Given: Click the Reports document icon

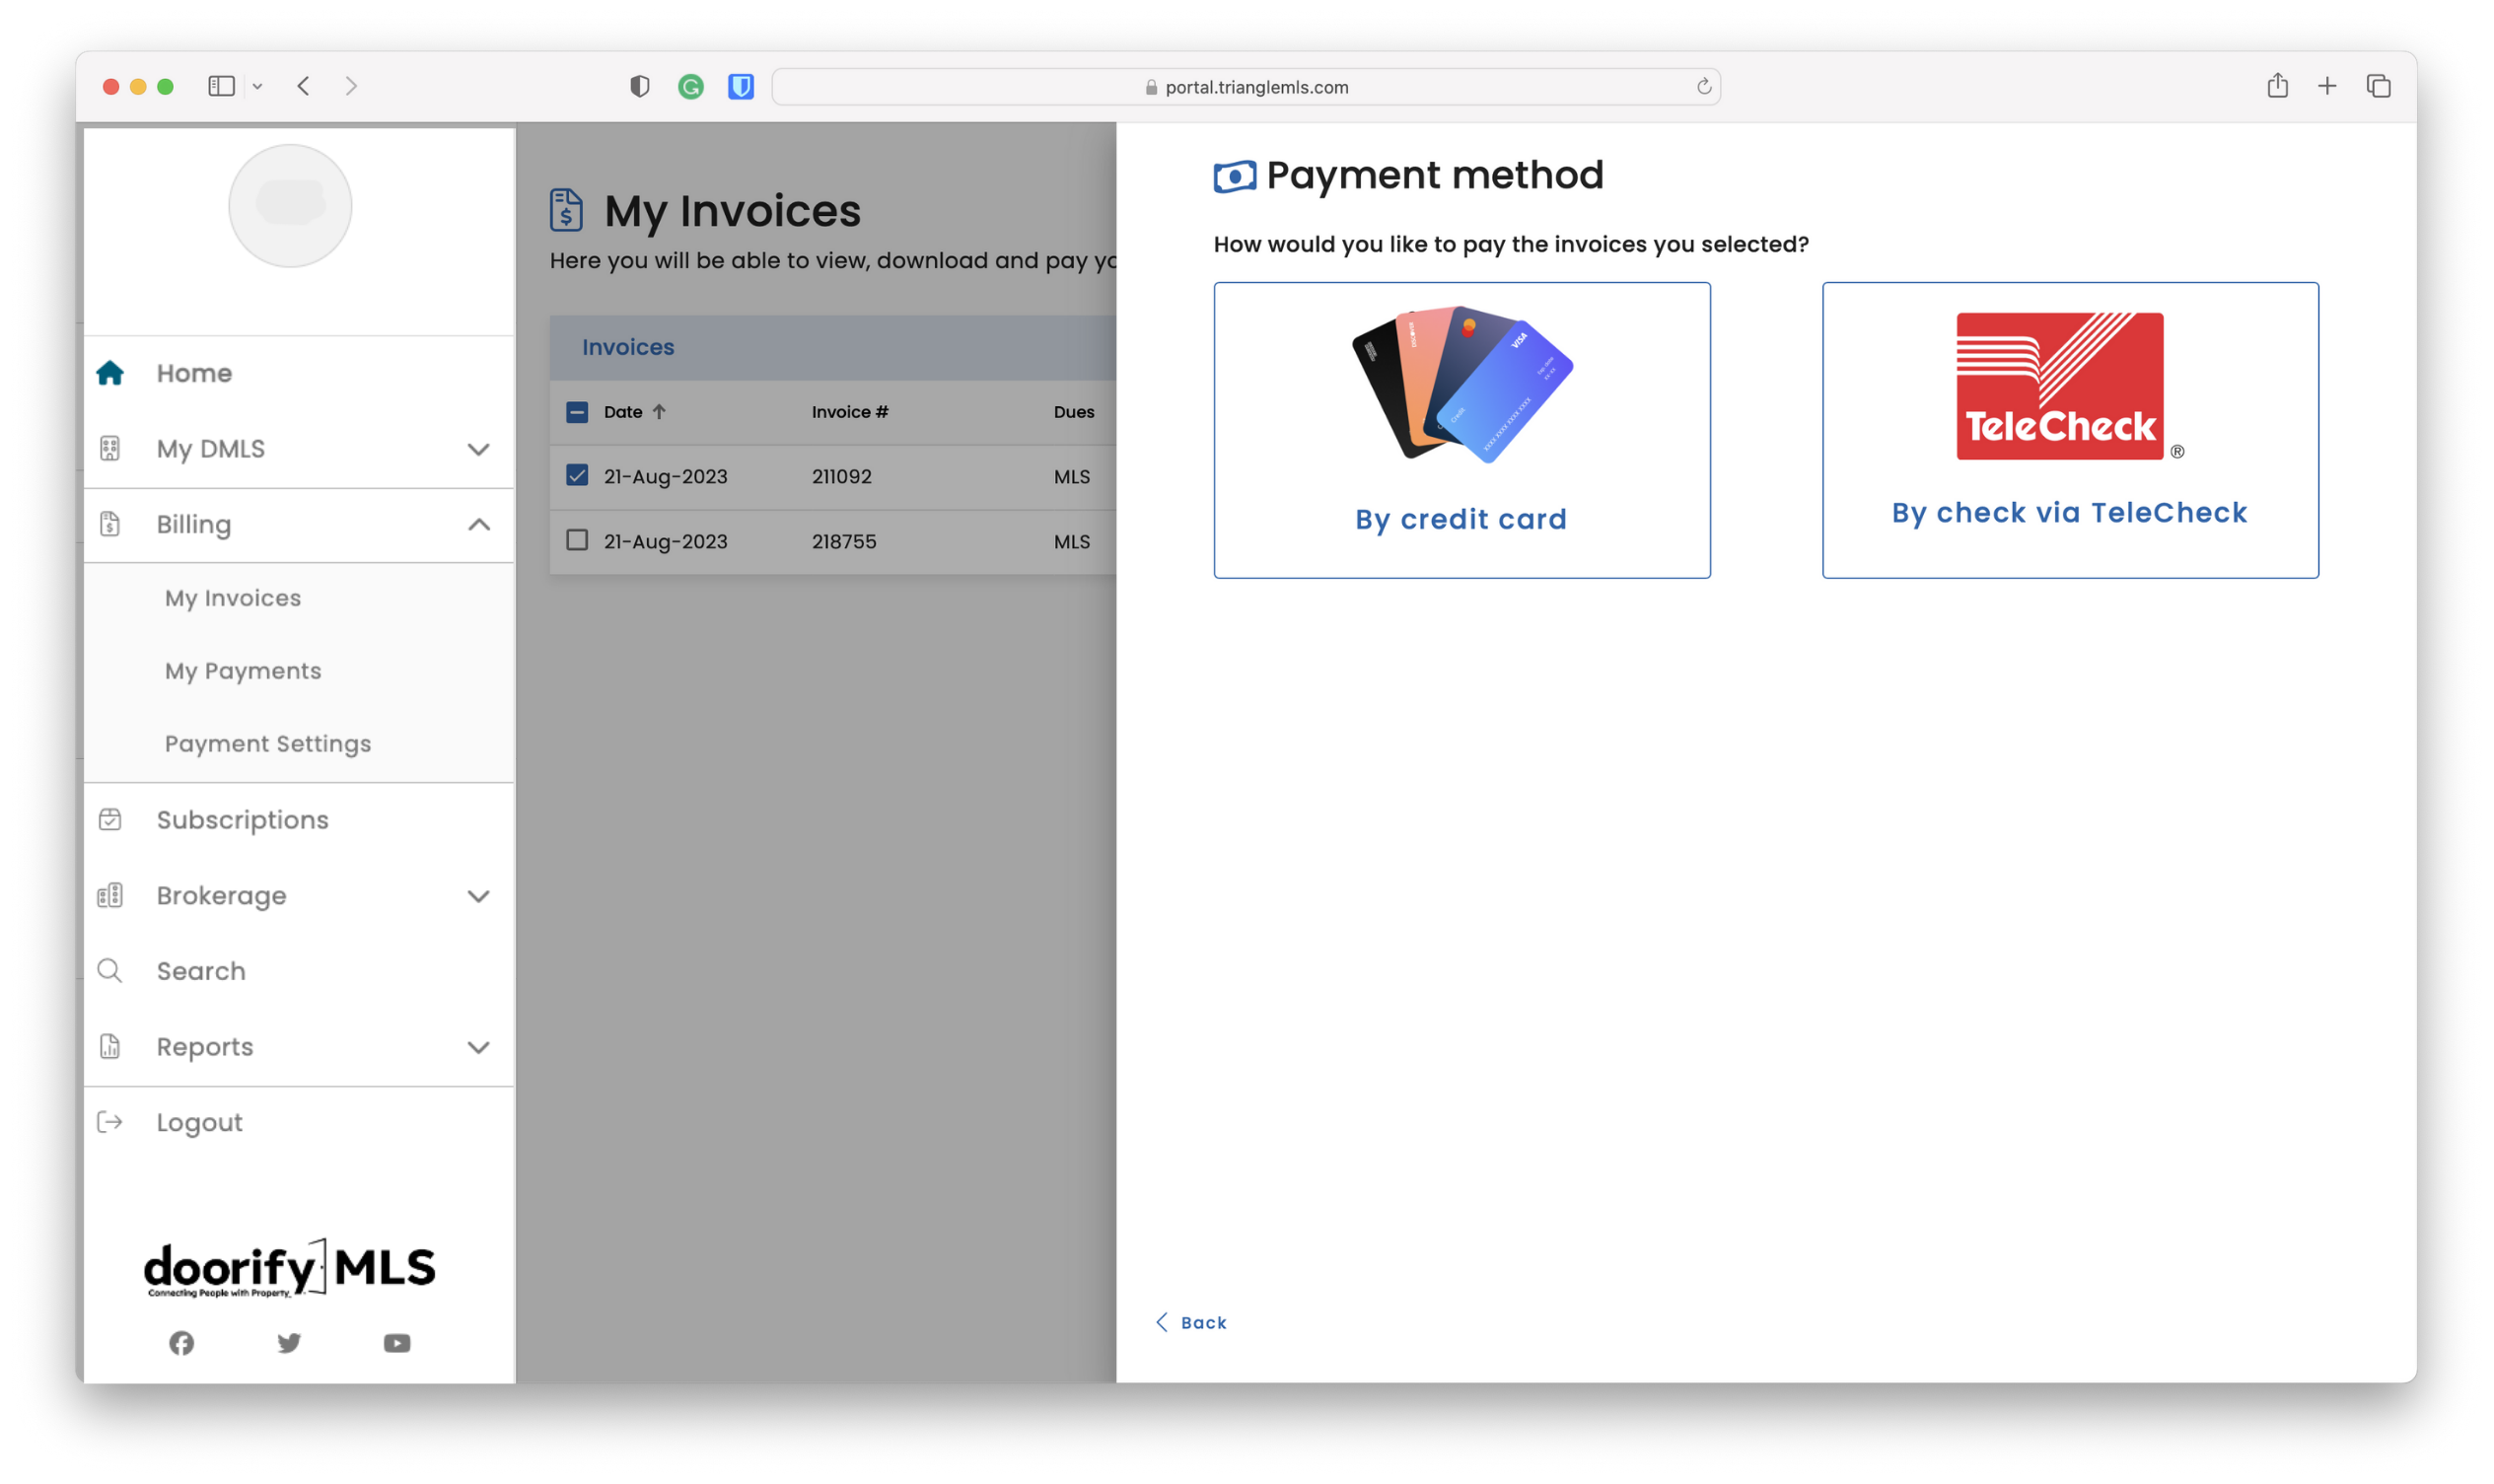Looking at the screenshot, I should 110,1046.
